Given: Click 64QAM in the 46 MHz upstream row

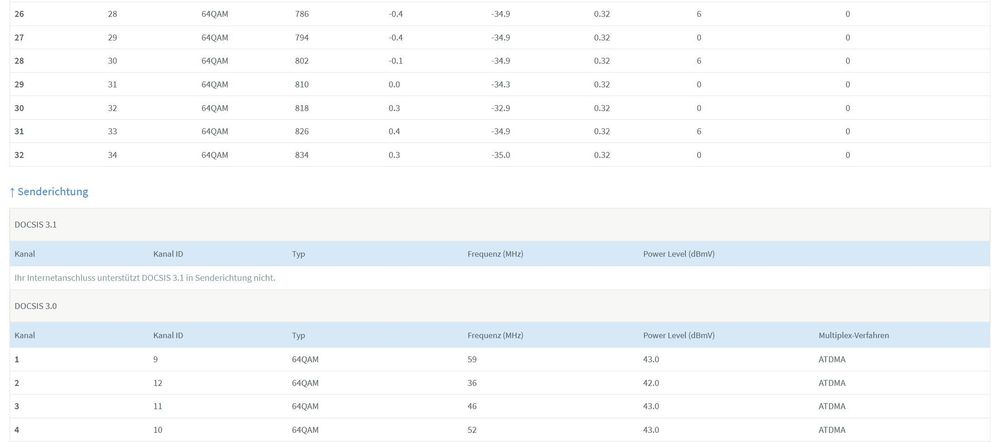Looking at the screenshot, I should pos(305,406).
